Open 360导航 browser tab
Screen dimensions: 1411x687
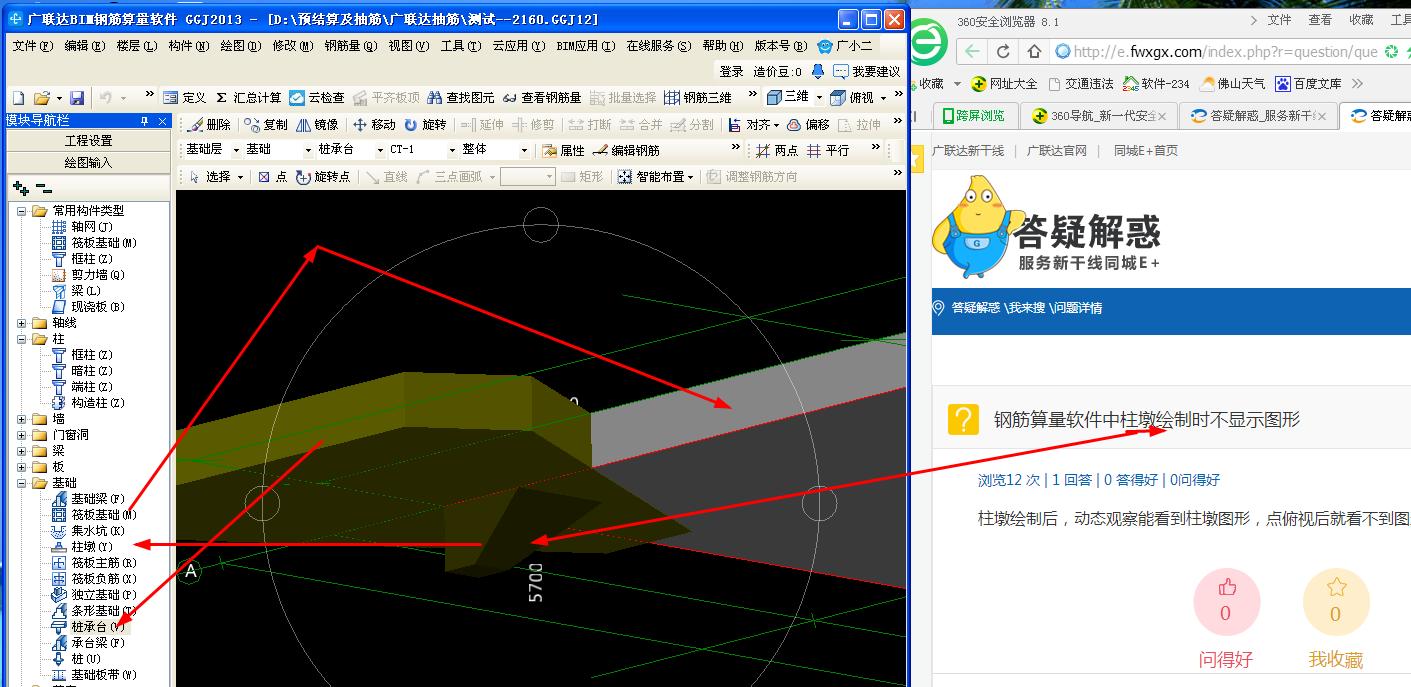point(1101,116)
